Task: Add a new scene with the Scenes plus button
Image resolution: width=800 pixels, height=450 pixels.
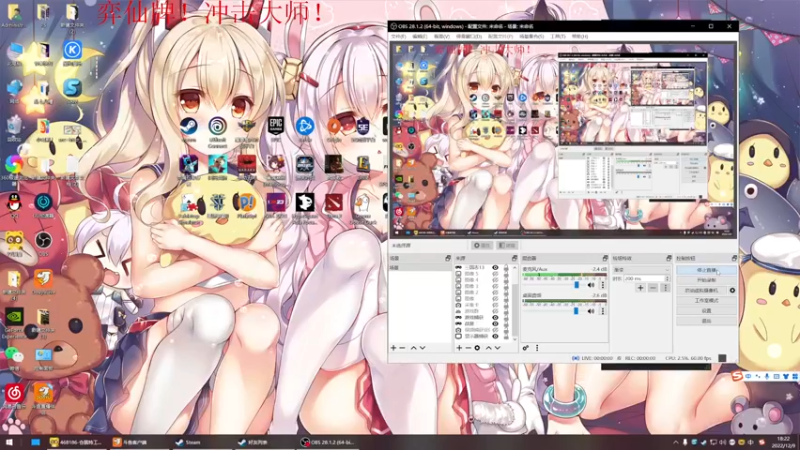Action: click(x=393, y=348)
